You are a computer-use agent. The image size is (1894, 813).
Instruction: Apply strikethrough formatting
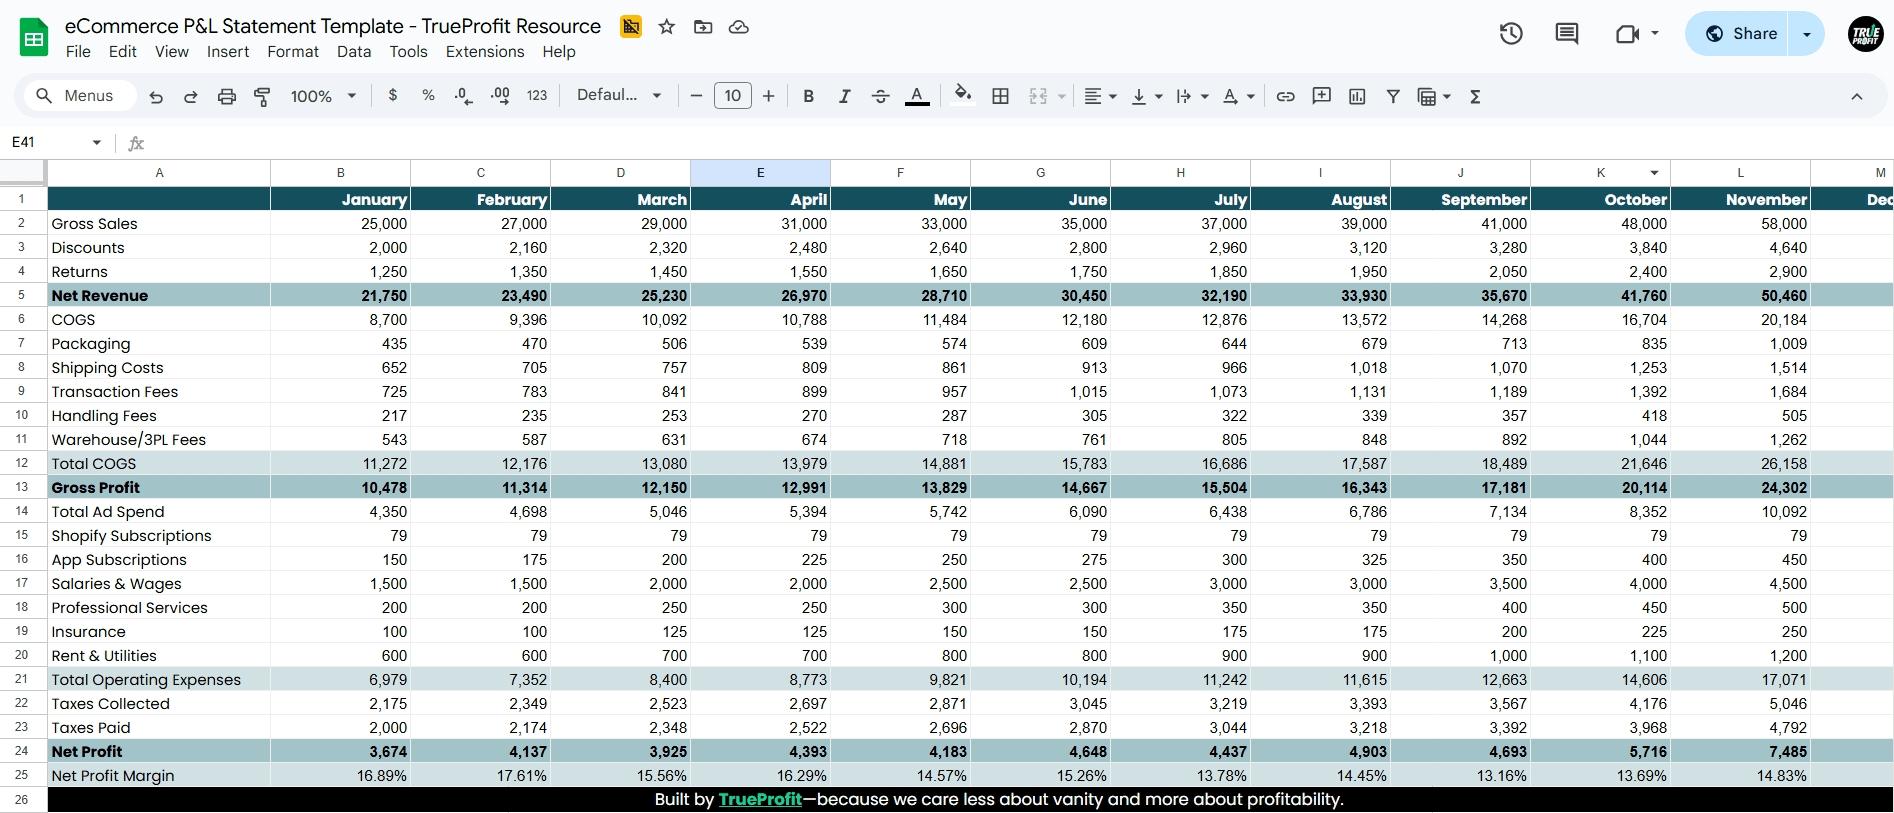(x=880, y=97)
